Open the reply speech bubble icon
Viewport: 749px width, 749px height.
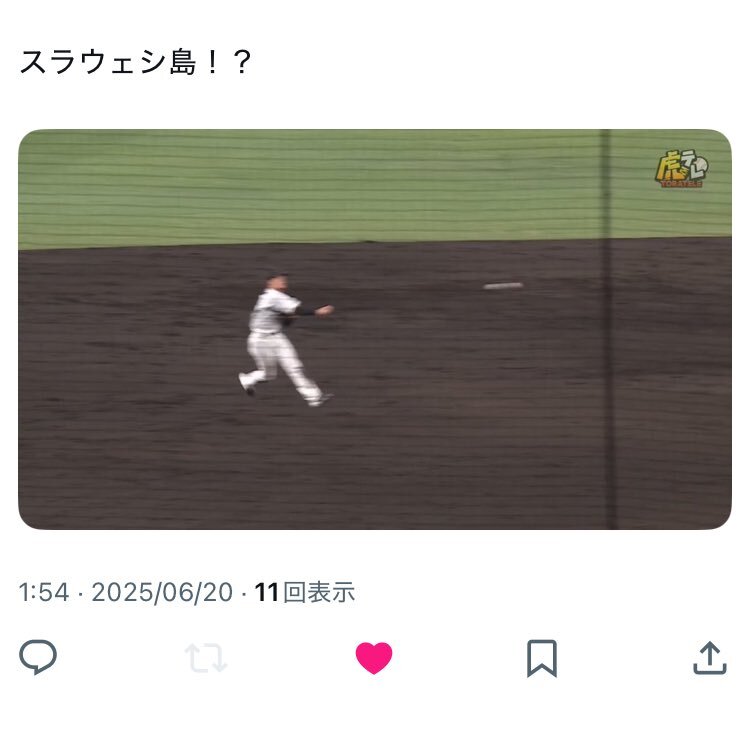pyautogui.click(x=38, y=657)
